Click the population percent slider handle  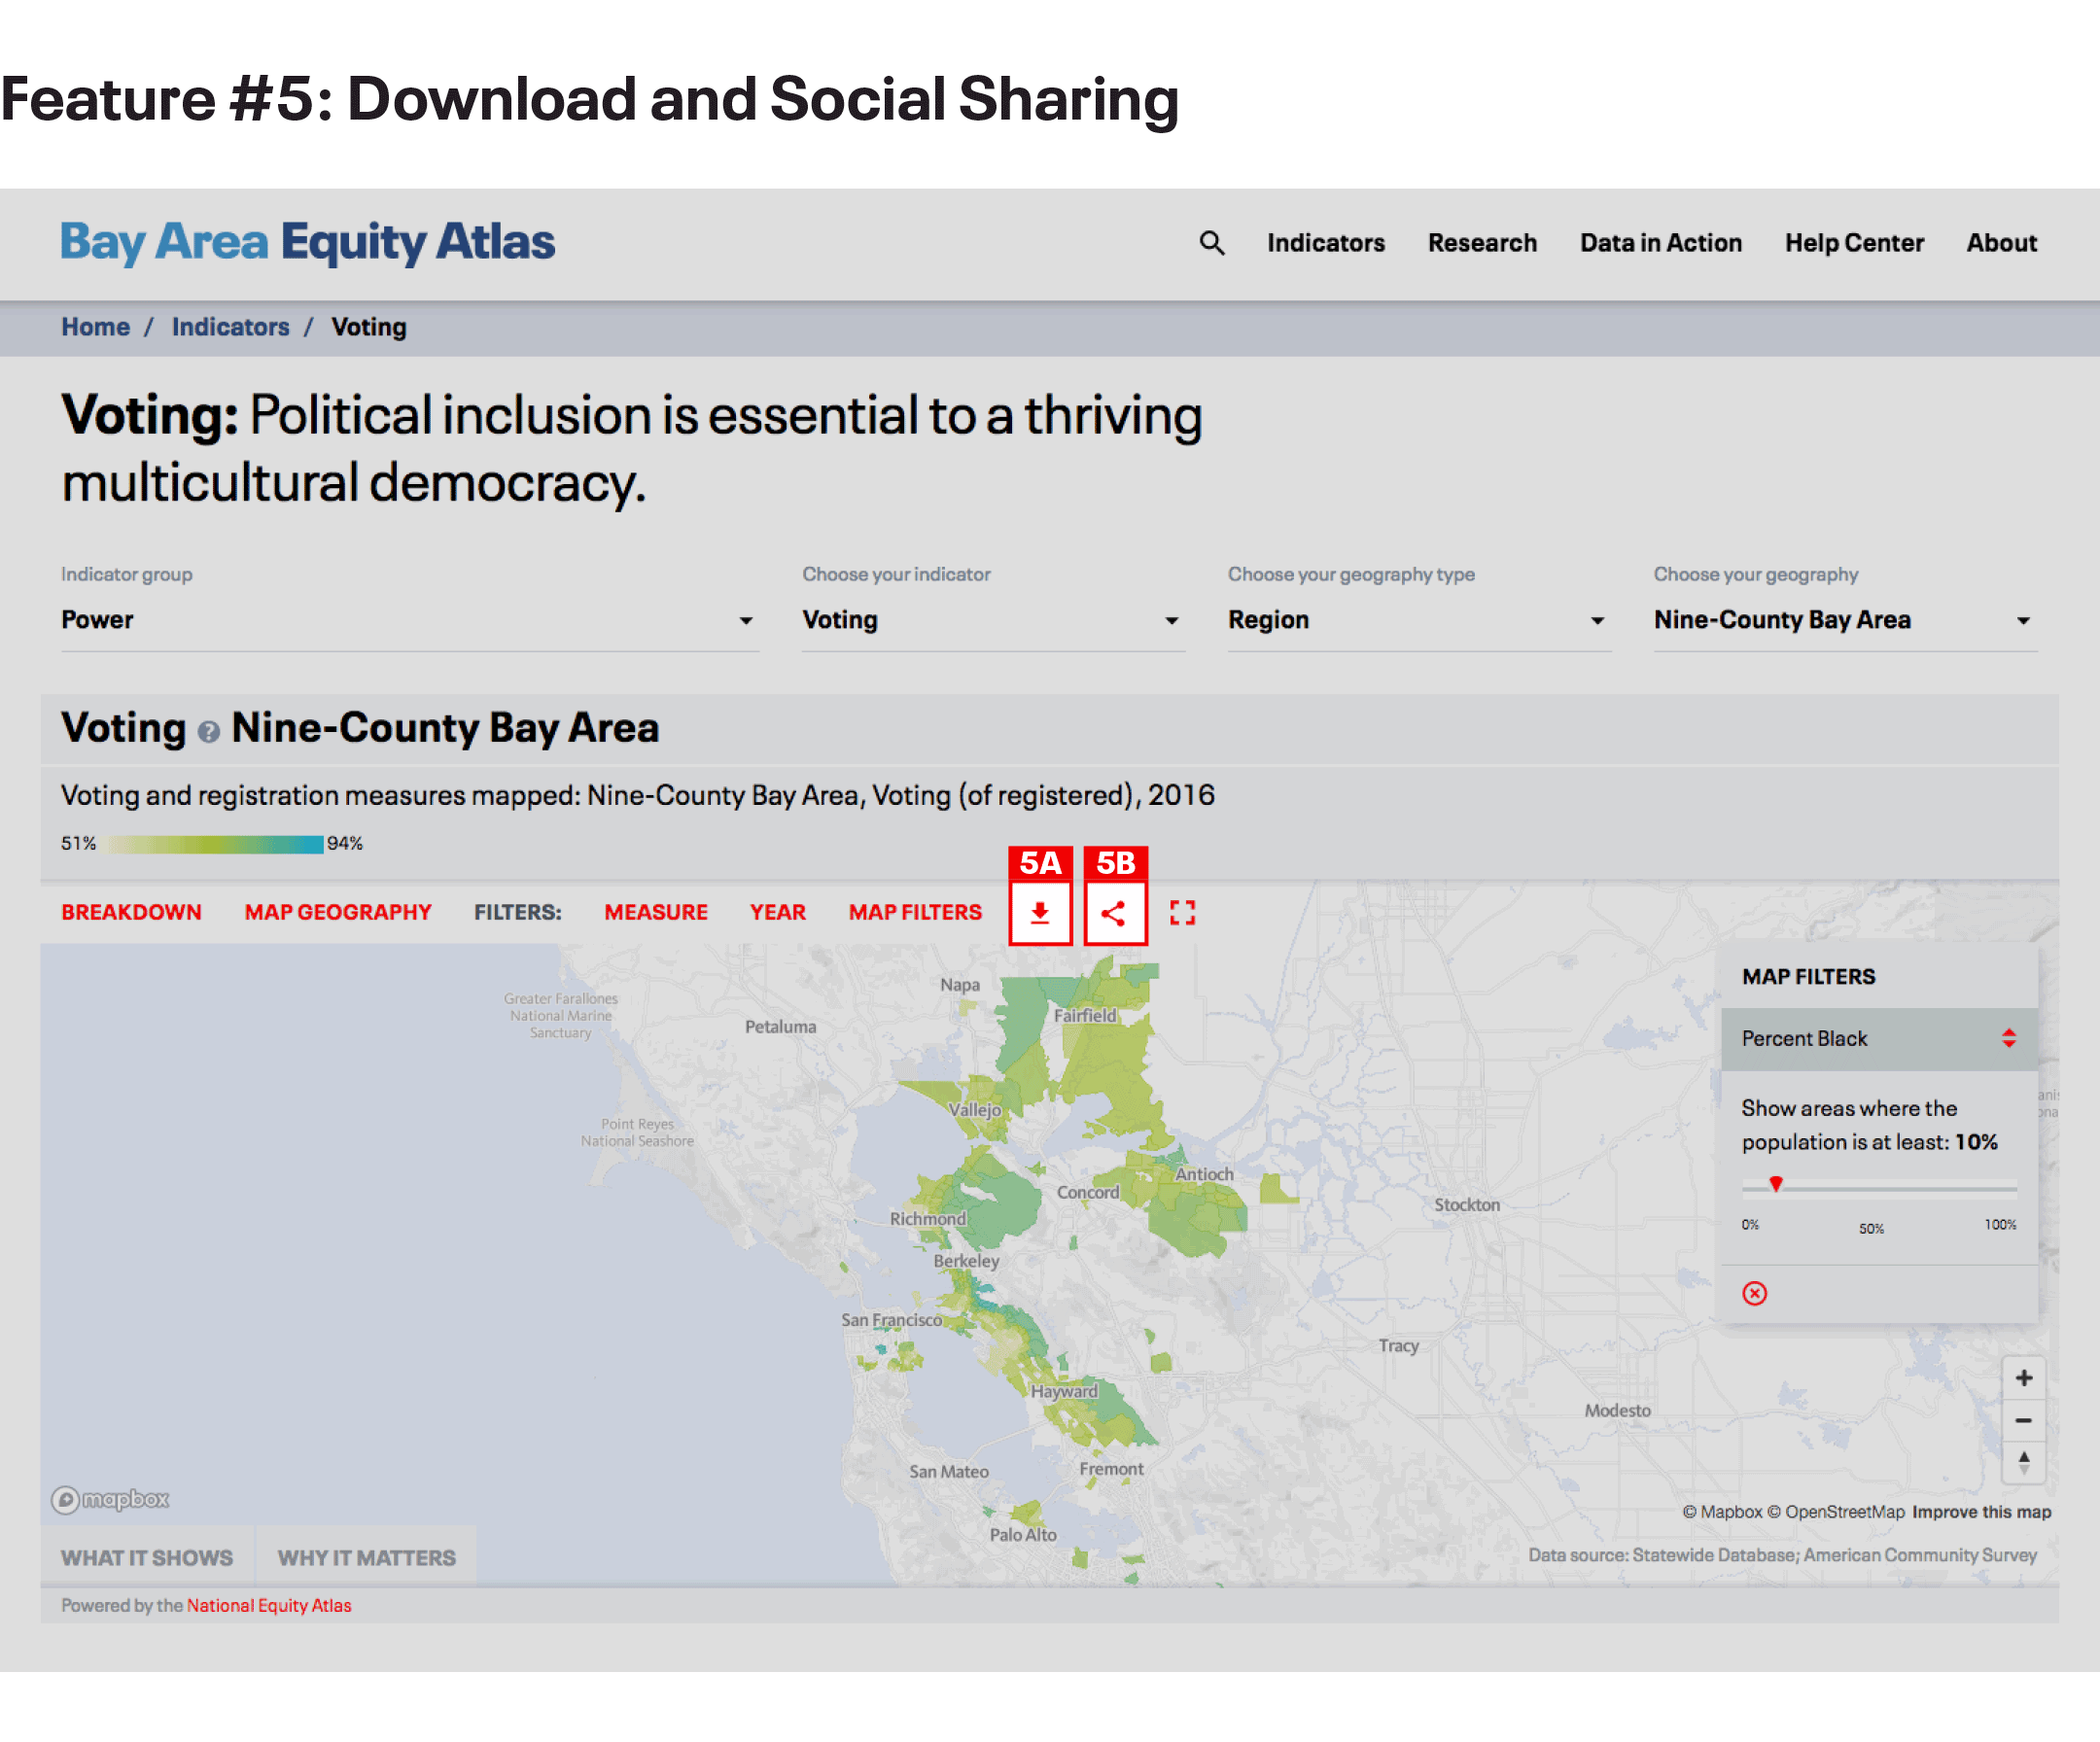pos(1776,1184)
